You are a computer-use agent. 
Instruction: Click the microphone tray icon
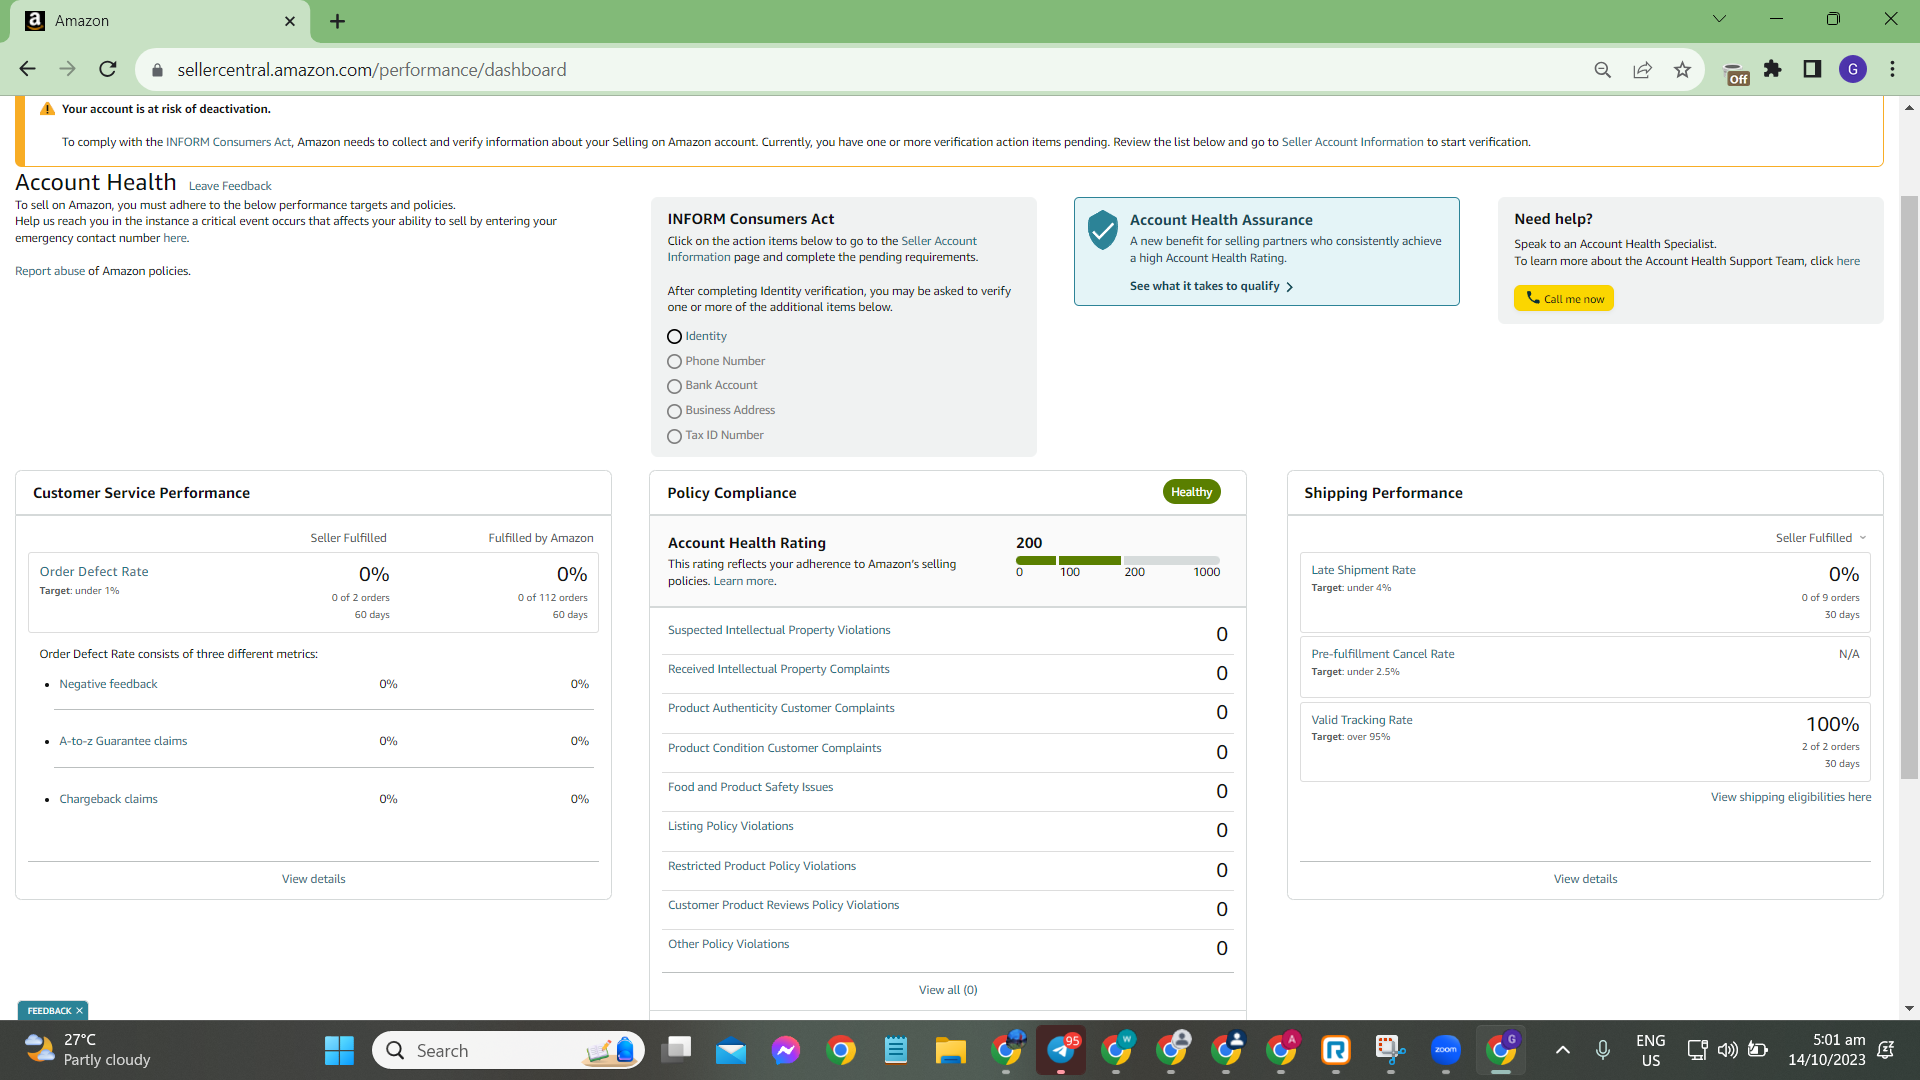tap(1603, 1050)
